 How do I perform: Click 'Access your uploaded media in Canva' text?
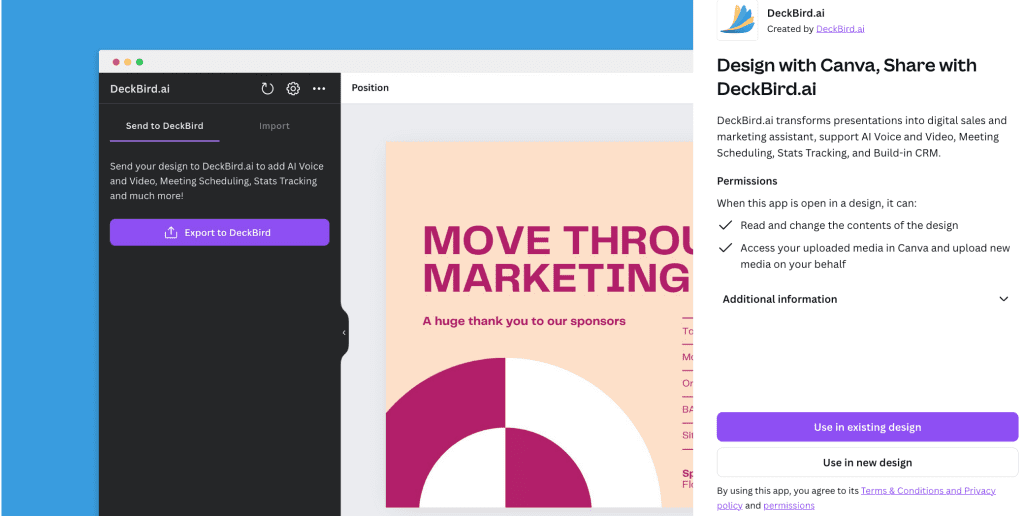tap(875, 256)
